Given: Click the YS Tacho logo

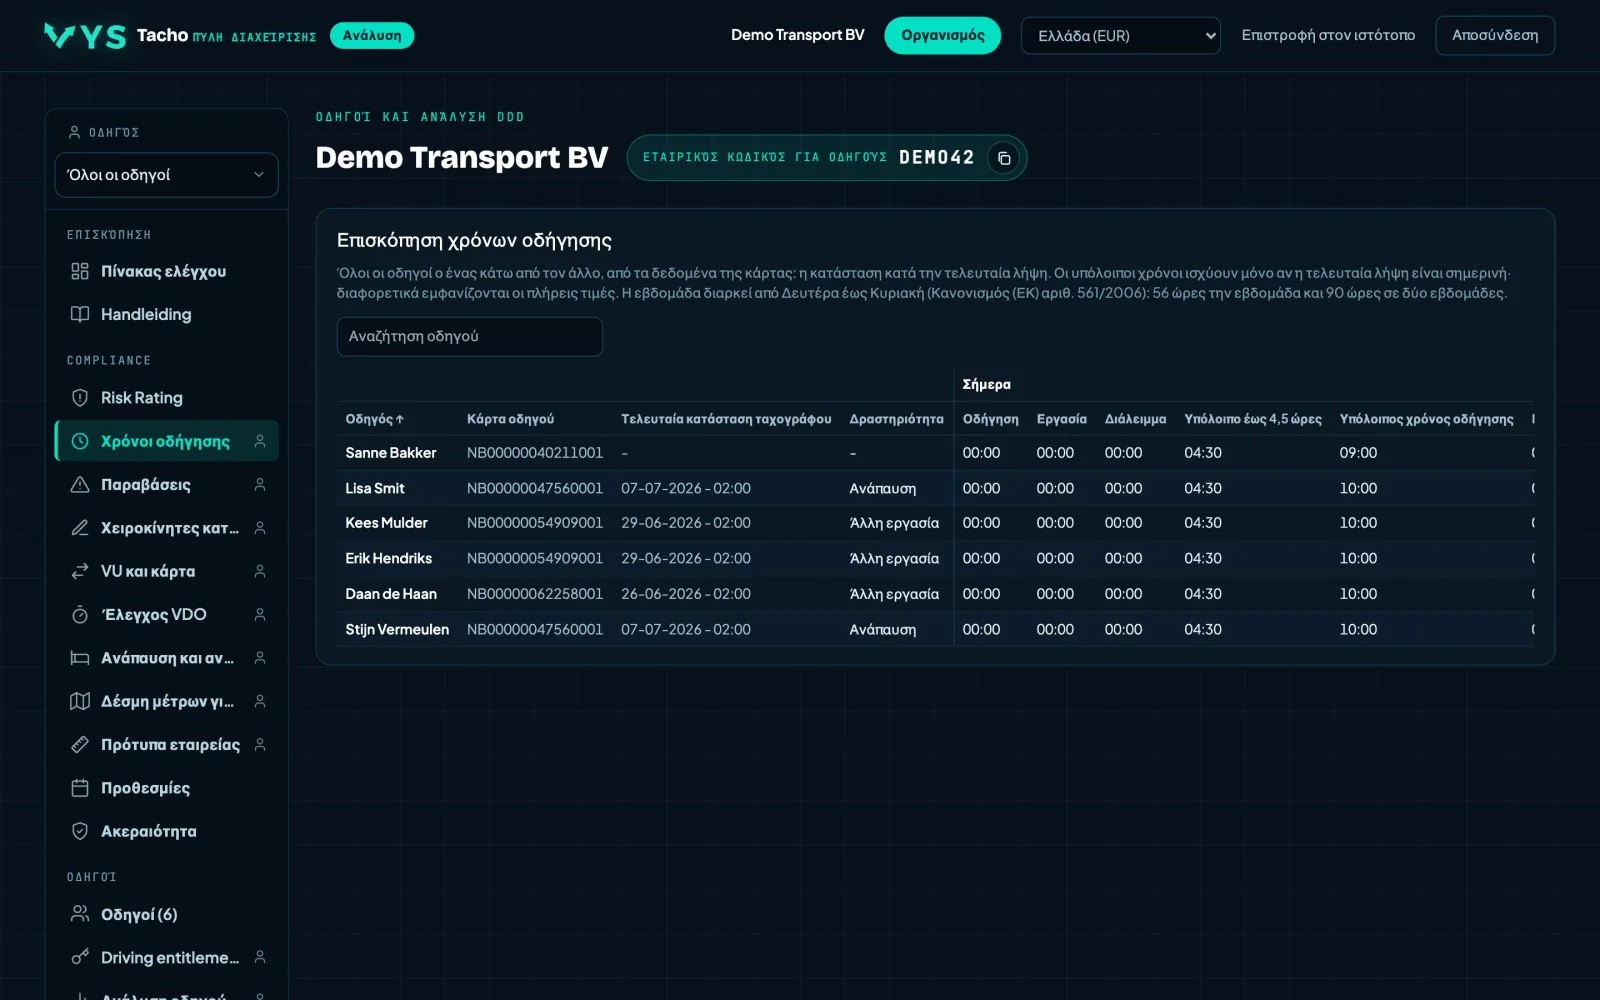Looking at the screenshot, I should (x=116, y=36).
